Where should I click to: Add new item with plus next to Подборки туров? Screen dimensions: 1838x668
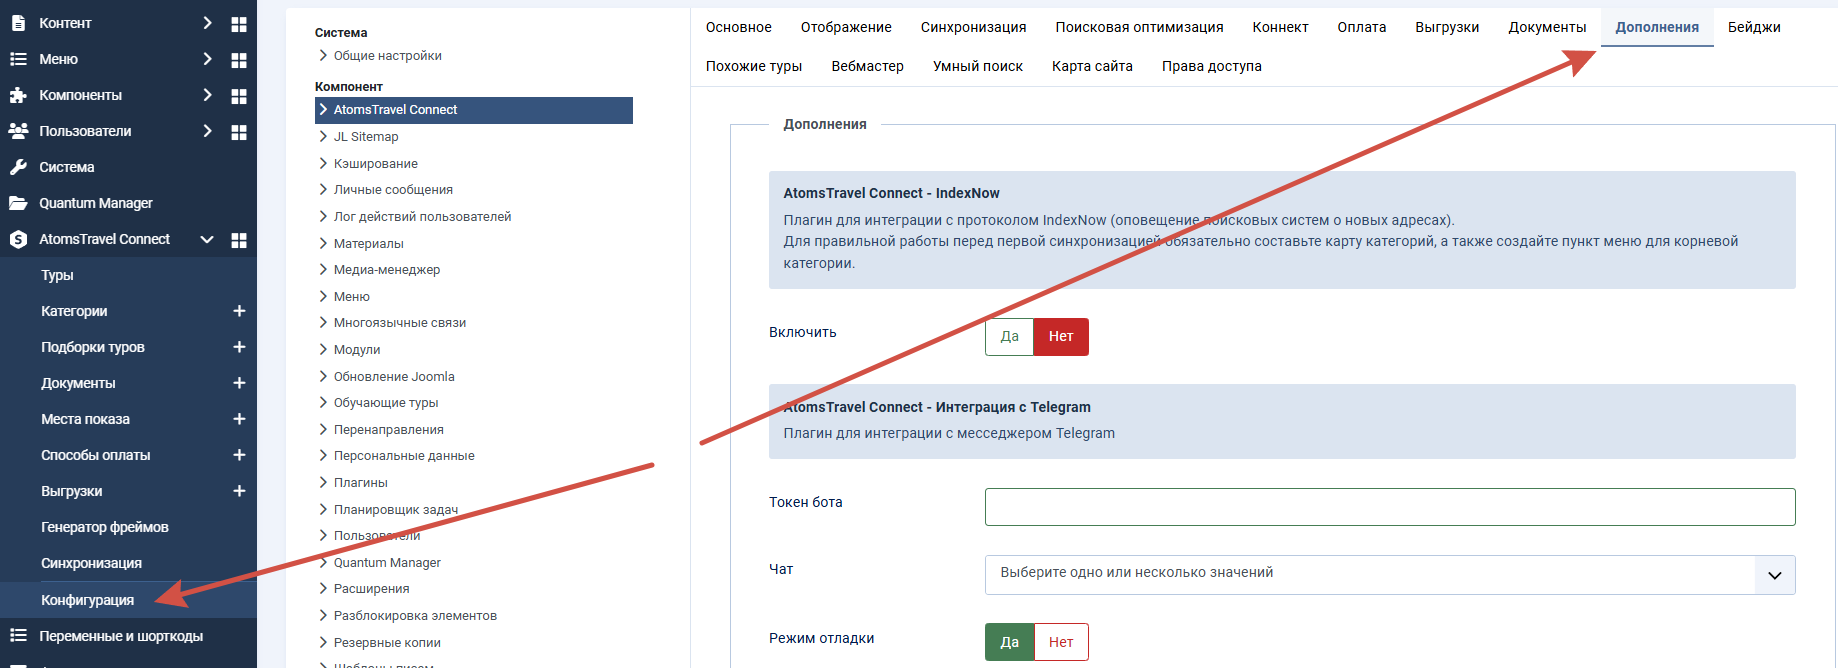point(239,347)
